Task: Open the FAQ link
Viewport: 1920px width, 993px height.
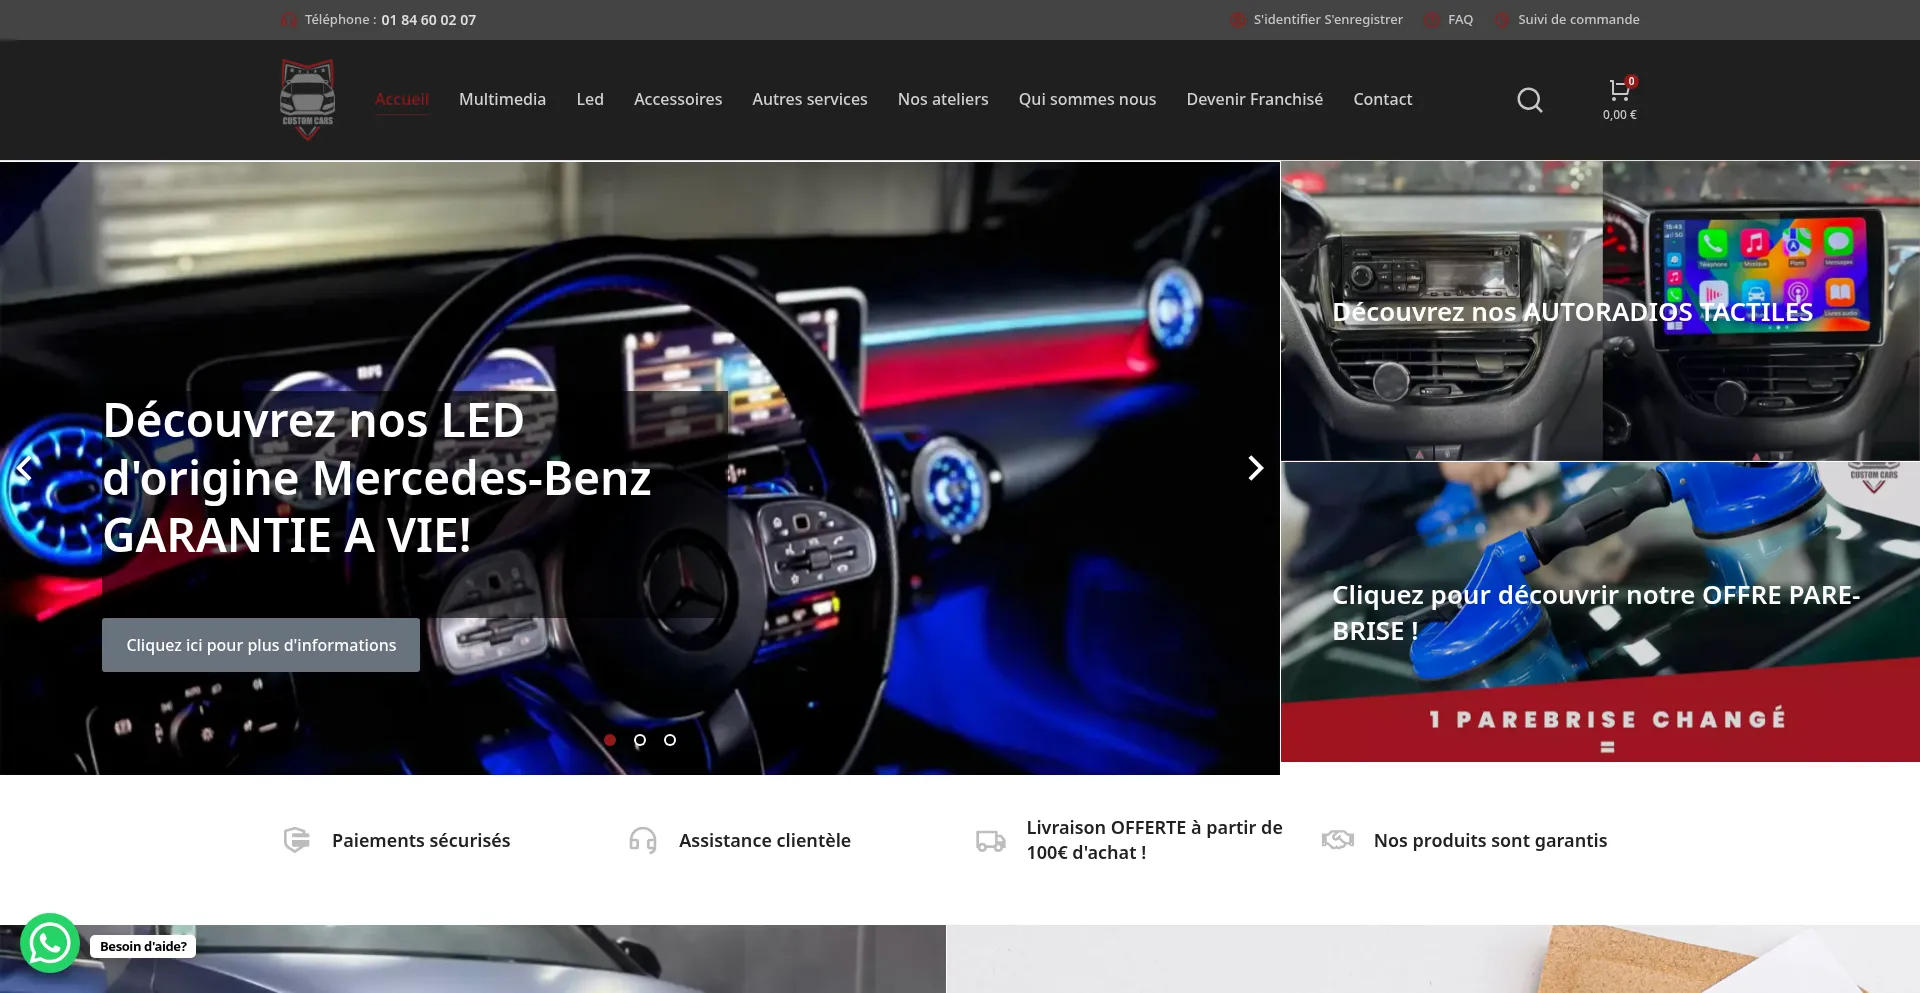Action: pos(1460,20)
